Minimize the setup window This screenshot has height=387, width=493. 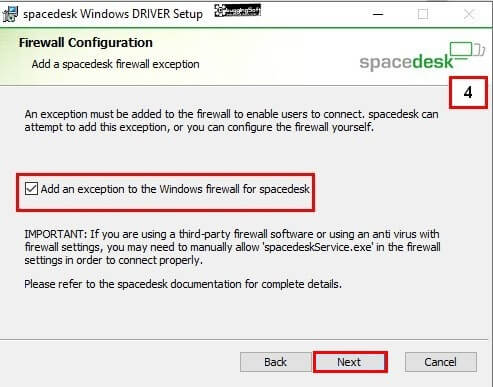(378, 14)
